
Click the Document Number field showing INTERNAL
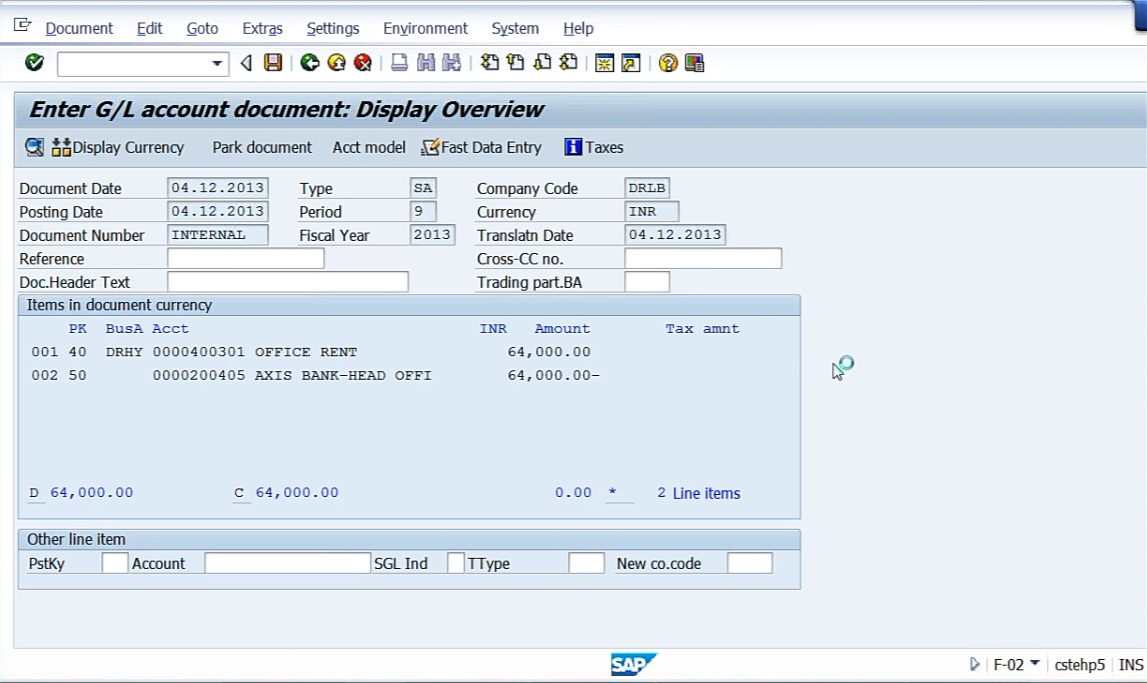tap(218, 235)
